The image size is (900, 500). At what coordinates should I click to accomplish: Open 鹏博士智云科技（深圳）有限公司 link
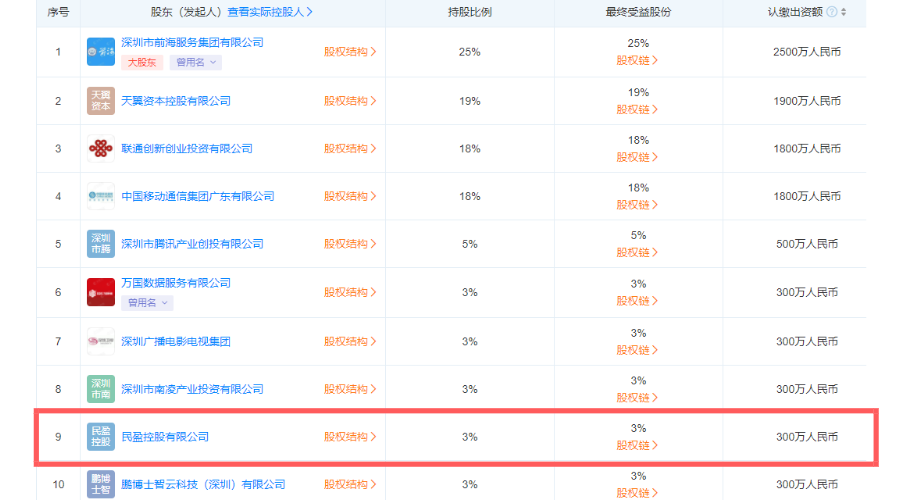click(203, 485)
